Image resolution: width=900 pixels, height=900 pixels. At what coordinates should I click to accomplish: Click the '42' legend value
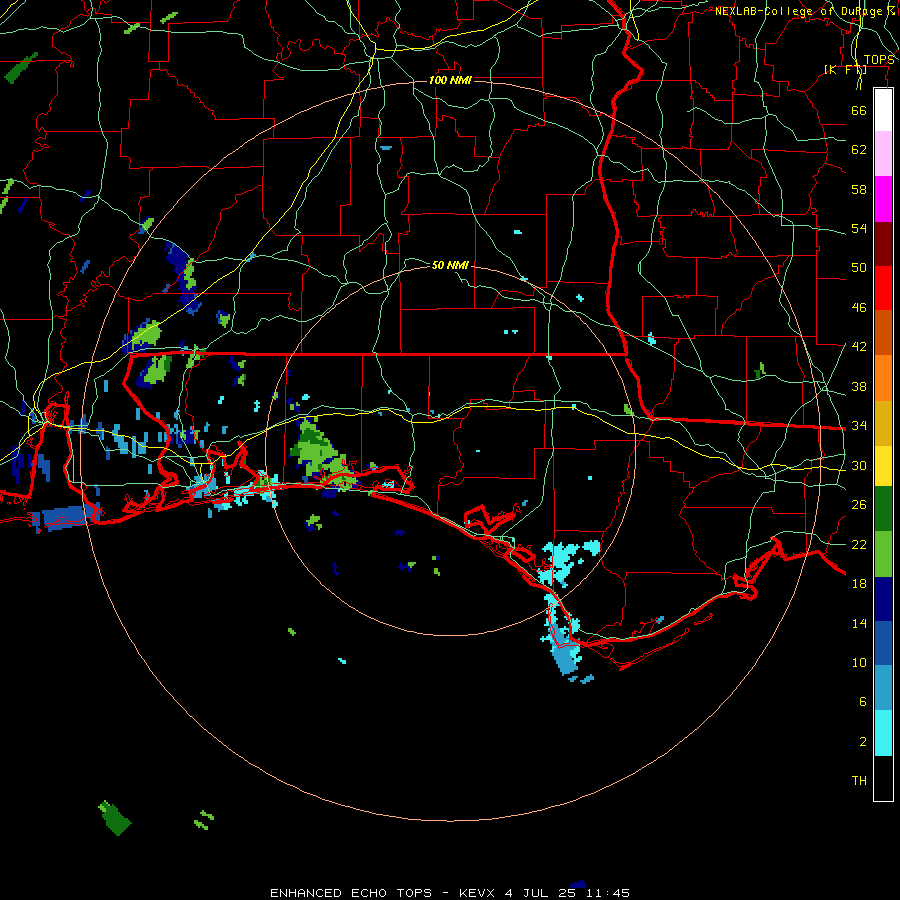[x=859, y=347]
